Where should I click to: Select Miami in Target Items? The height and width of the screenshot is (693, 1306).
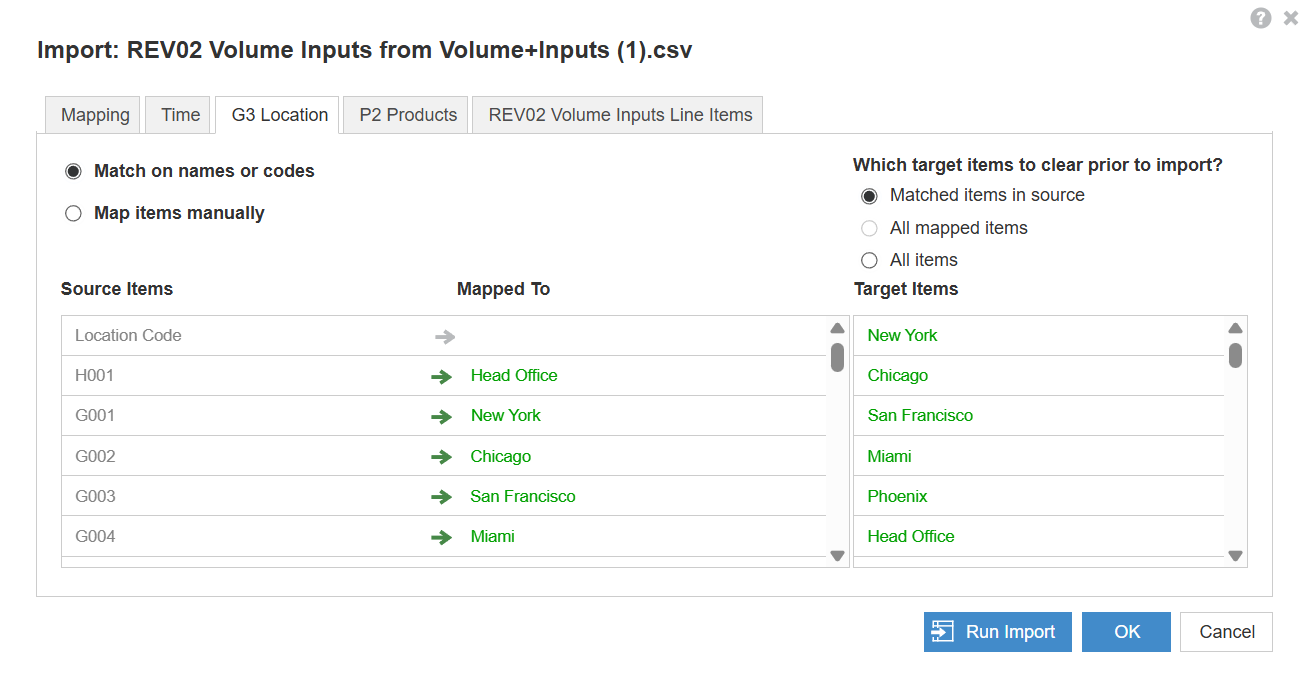click(x=1039, y=457)
